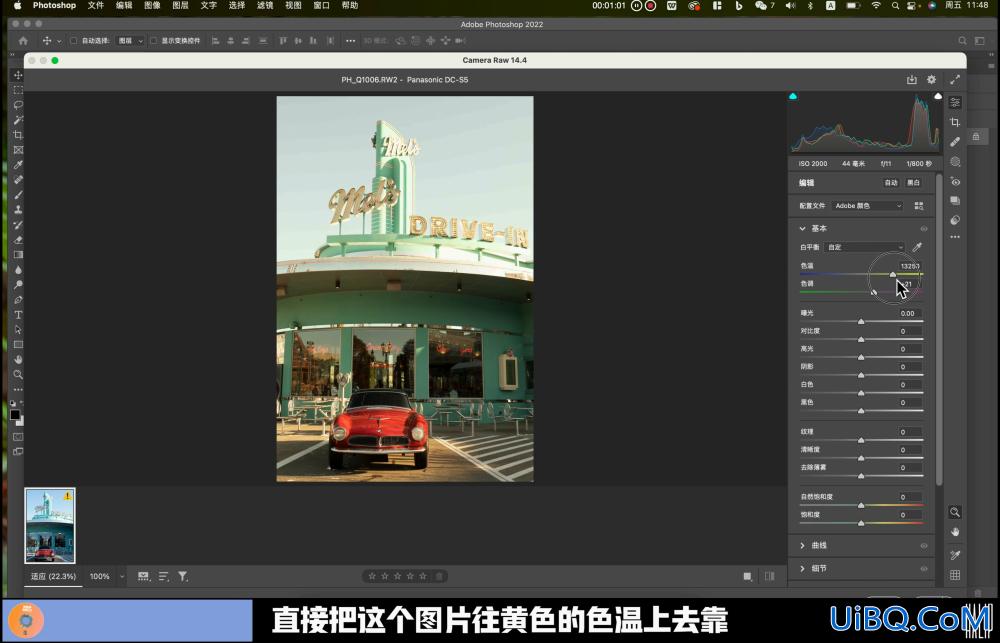Click the 曝光 slider handle
The image size is (1000, 643).
[861, 322]
